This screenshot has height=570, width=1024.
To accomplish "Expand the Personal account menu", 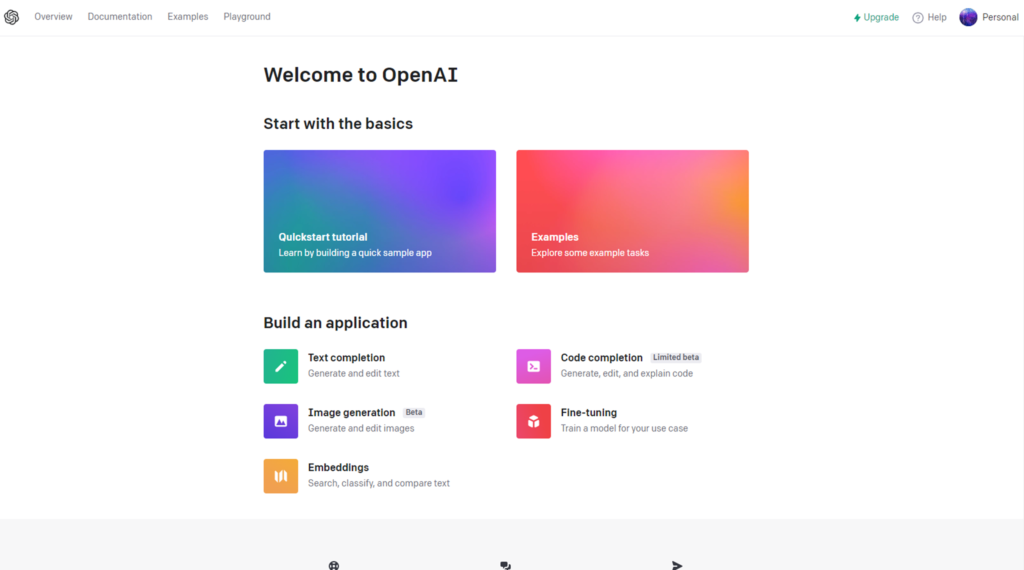I will (989, 17).
